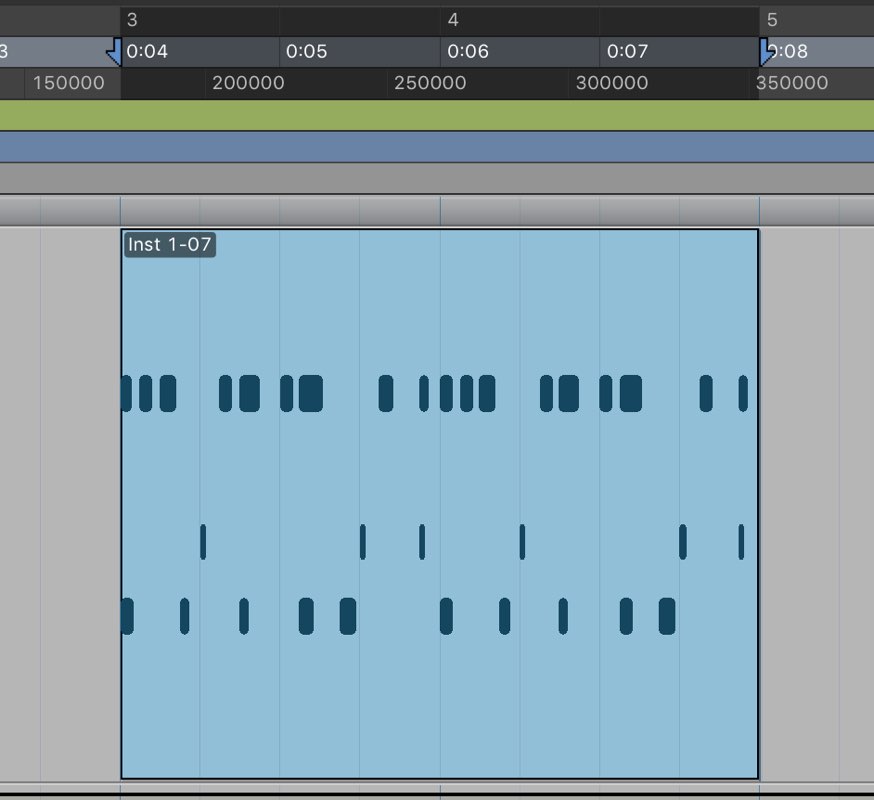This screenshot has width=874, height=800.
Task: Click 150000 in the samples ruler
Action: [69, 83]
